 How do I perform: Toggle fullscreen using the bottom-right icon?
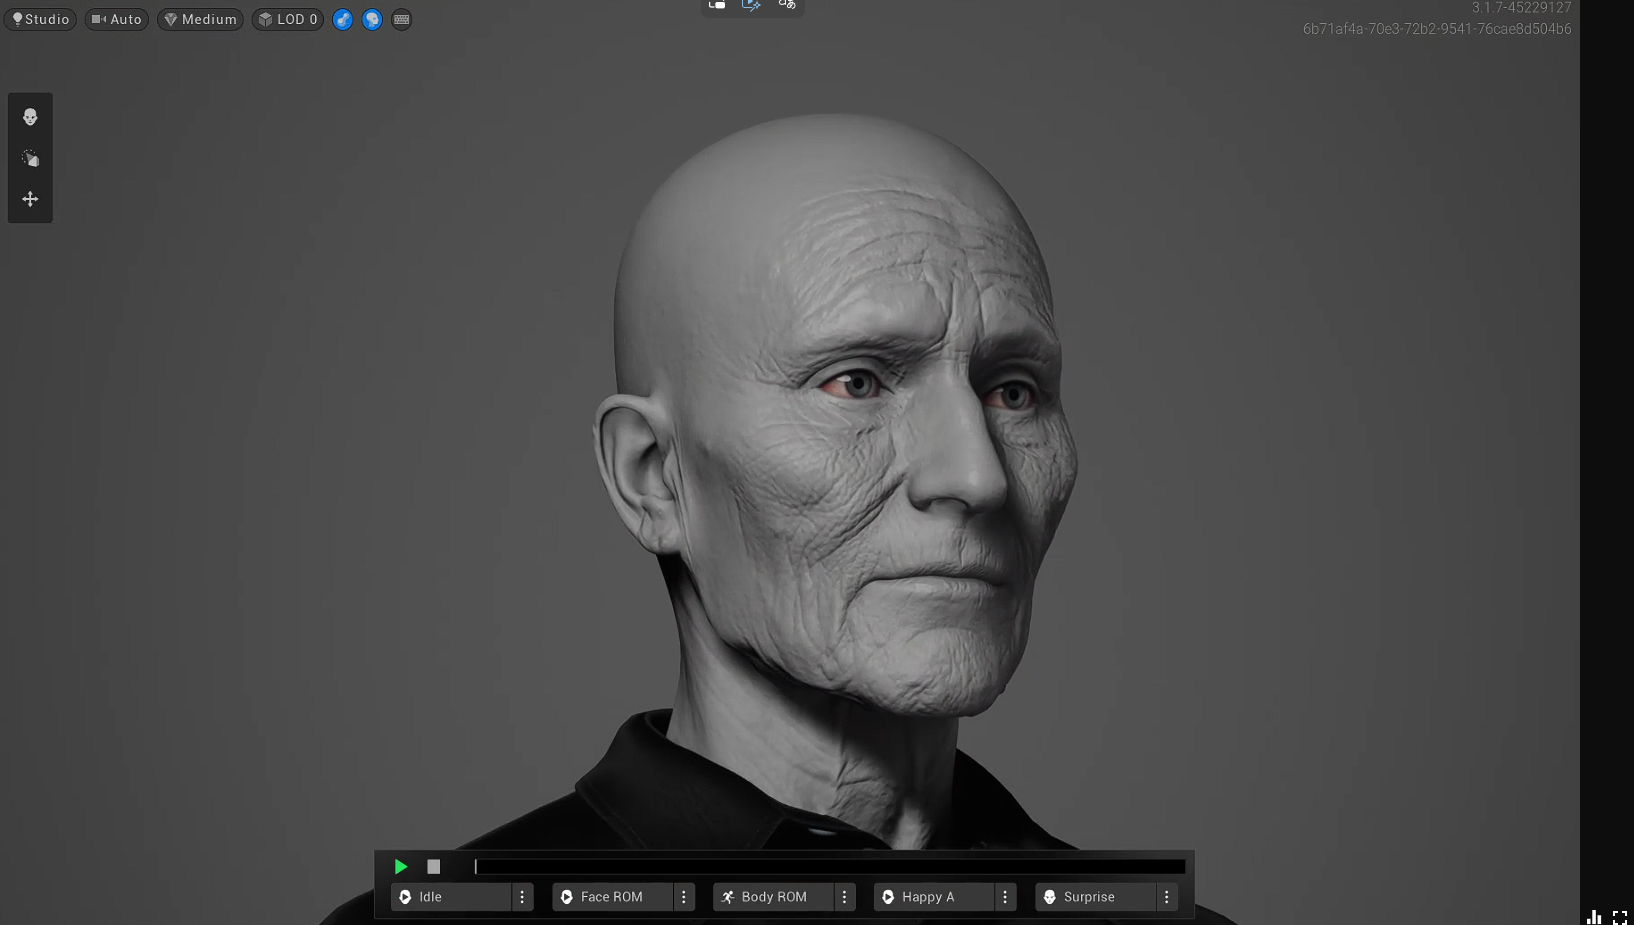[x=1620, y=917]
